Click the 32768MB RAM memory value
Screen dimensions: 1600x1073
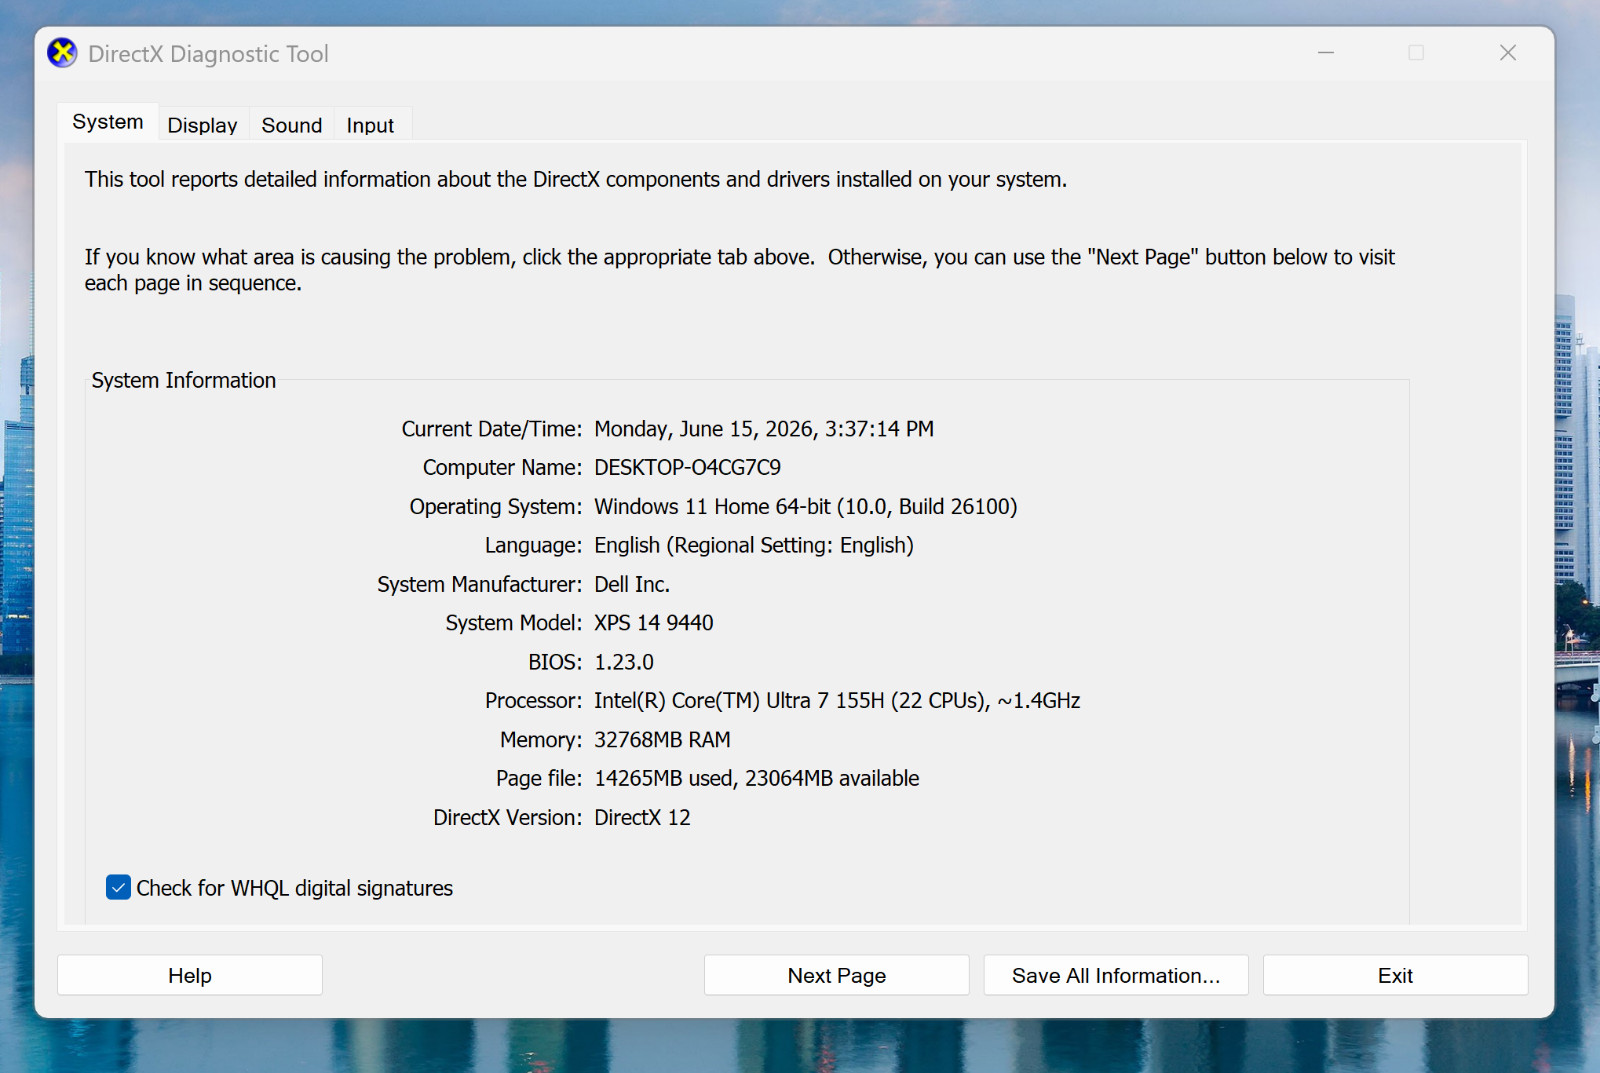(662, 739)
